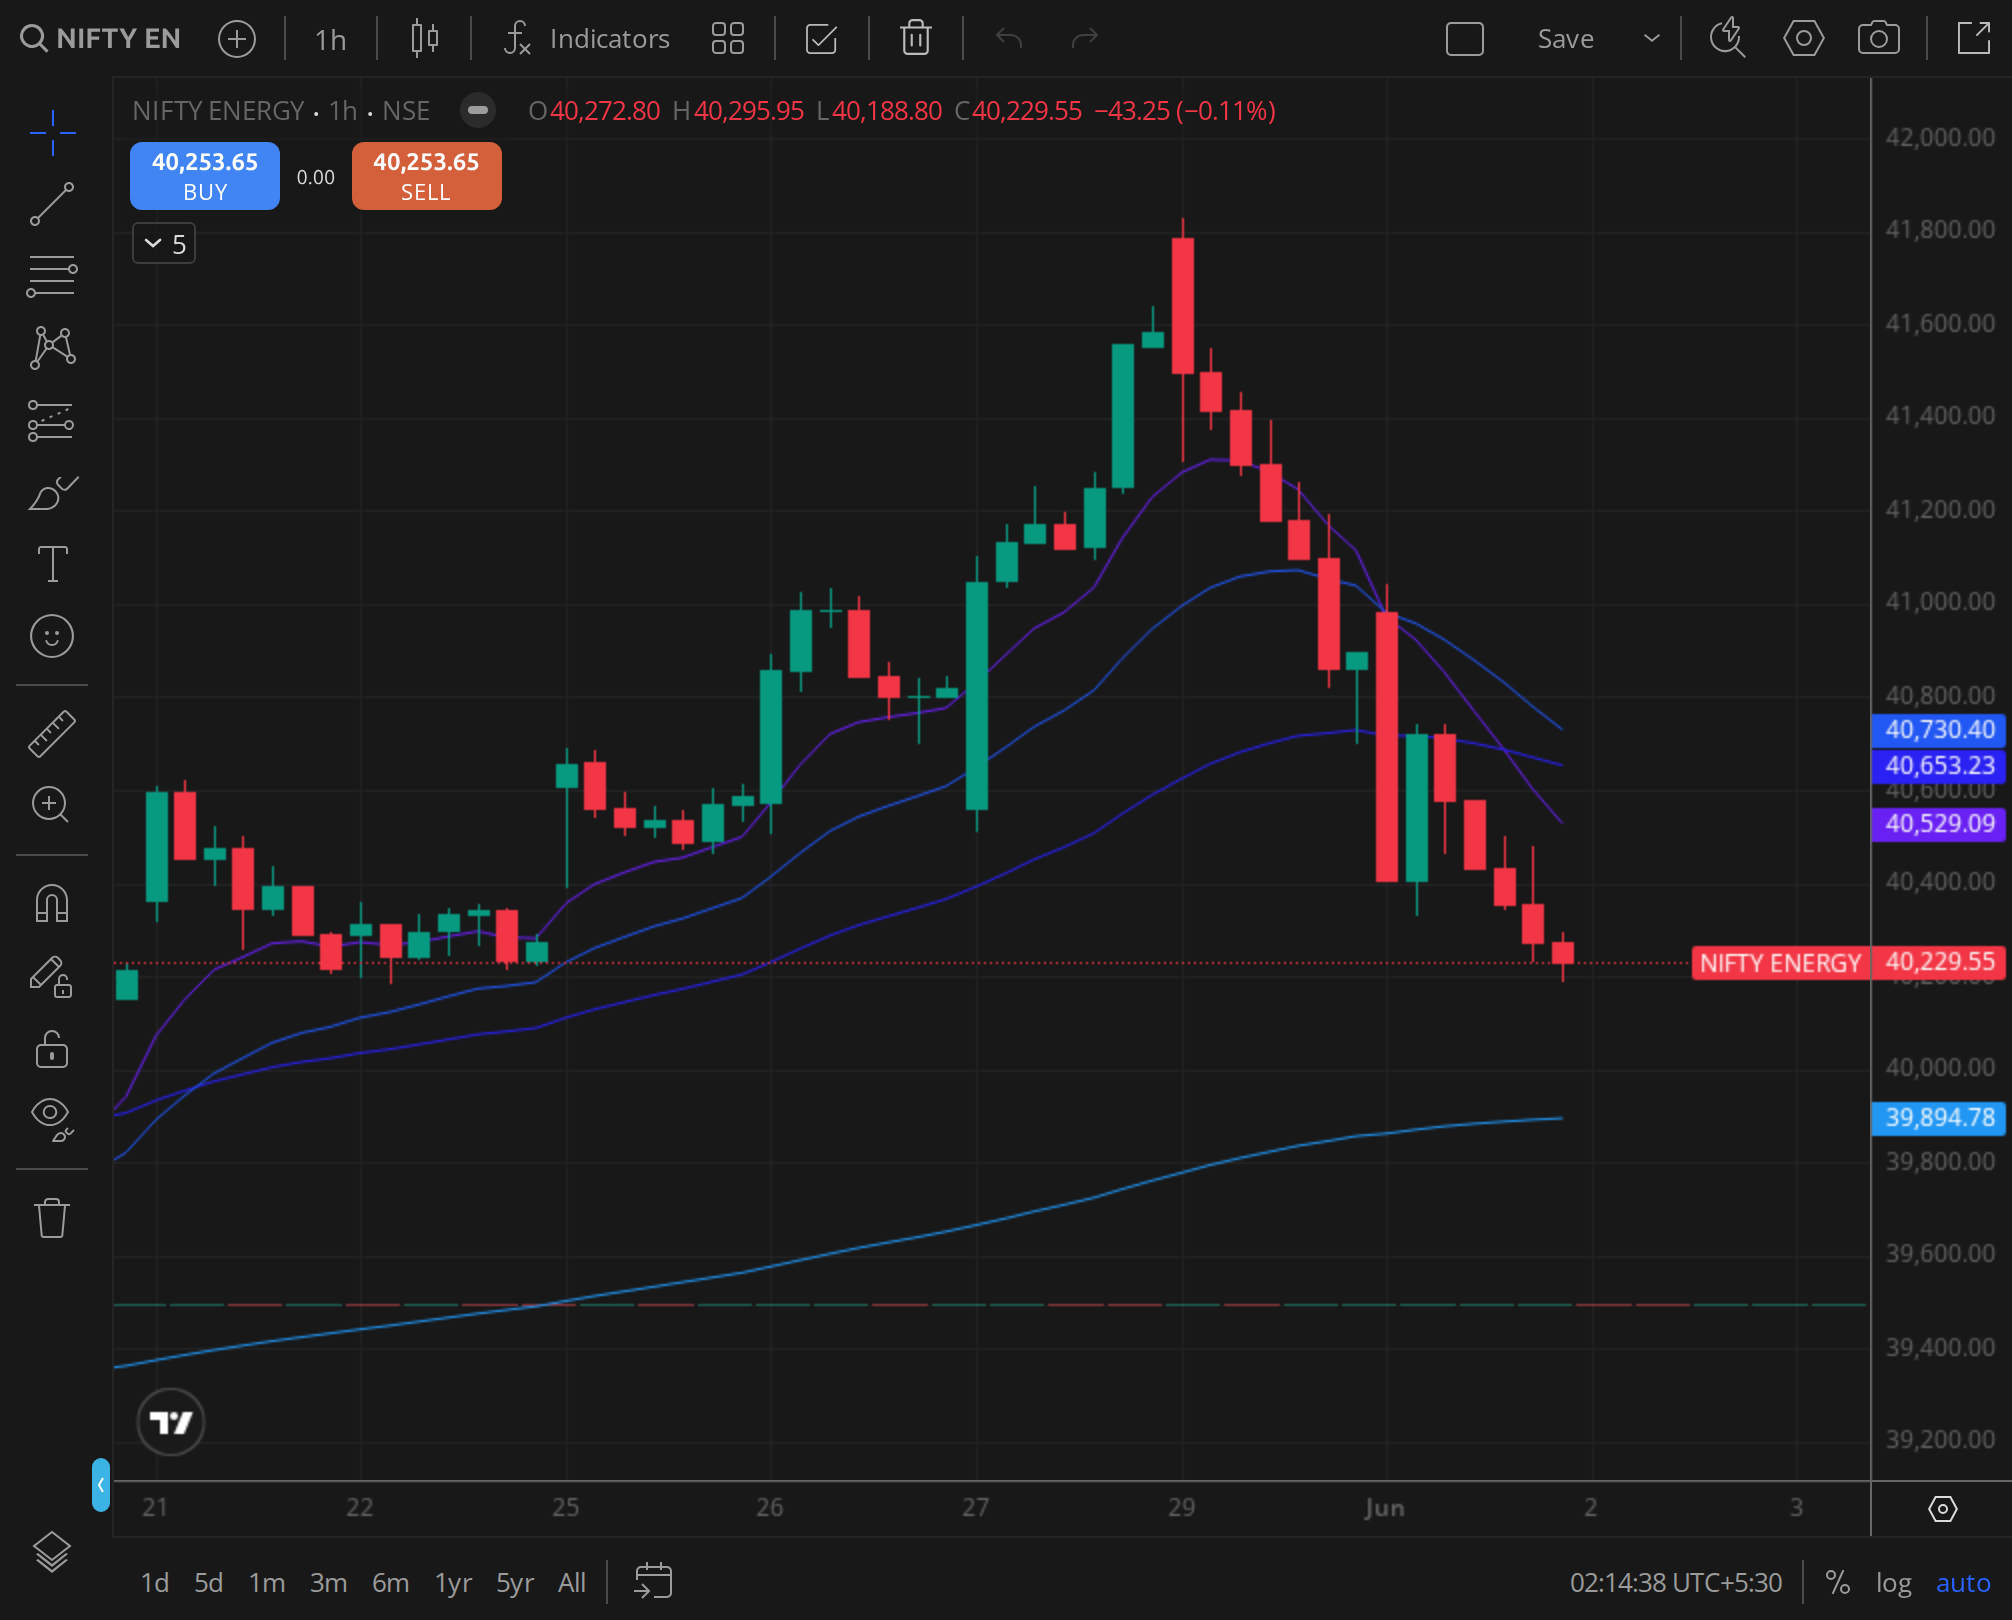Set chart range to 3m

[328, 1582]
